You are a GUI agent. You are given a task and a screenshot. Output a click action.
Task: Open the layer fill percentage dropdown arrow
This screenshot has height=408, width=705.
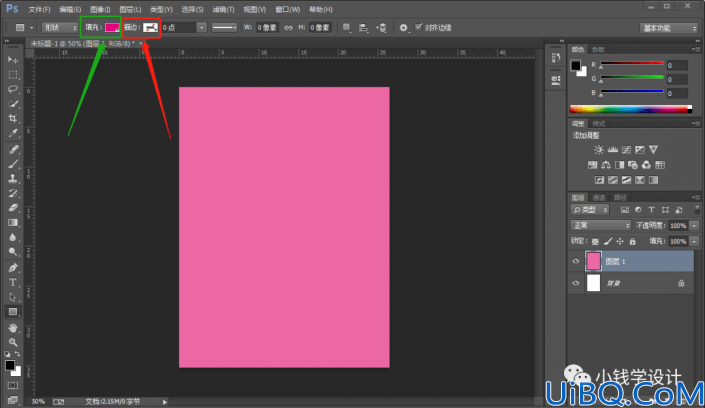coord(694,242)
